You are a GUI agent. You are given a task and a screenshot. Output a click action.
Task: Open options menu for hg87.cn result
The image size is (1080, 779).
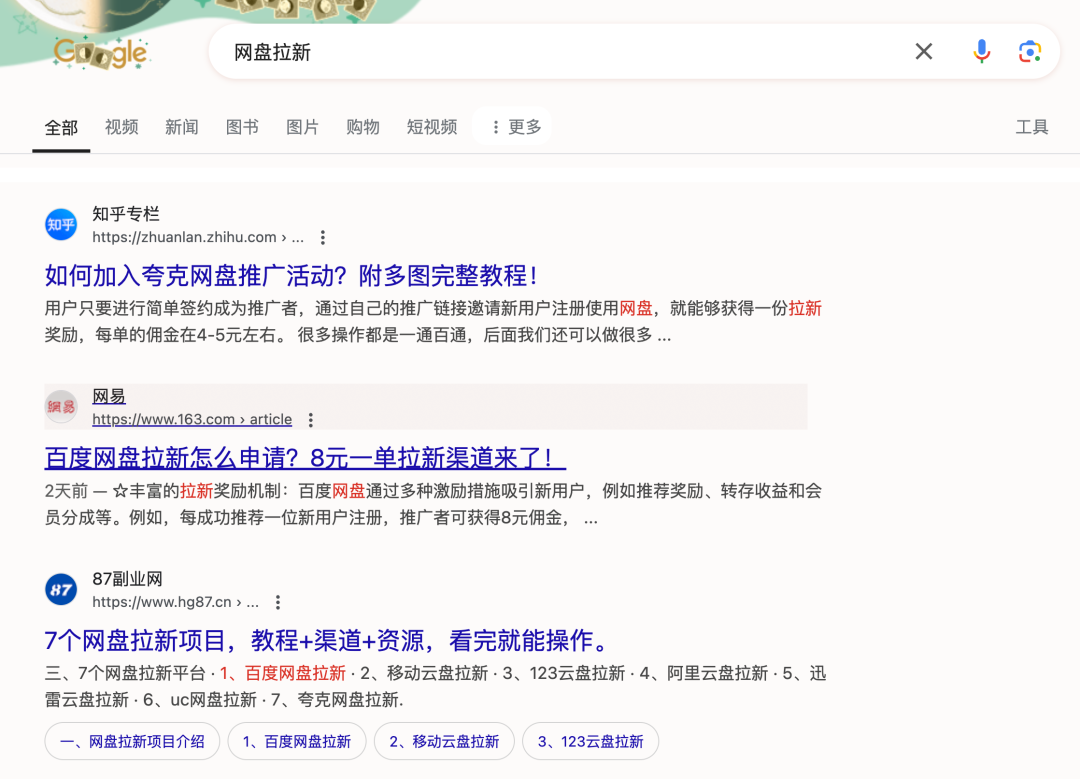click(278, 603)
